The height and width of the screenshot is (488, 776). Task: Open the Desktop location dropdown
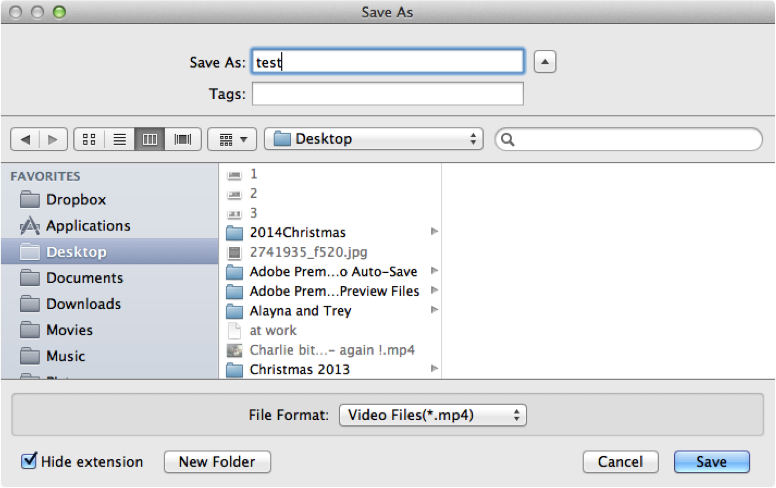[x=376, y=139]
